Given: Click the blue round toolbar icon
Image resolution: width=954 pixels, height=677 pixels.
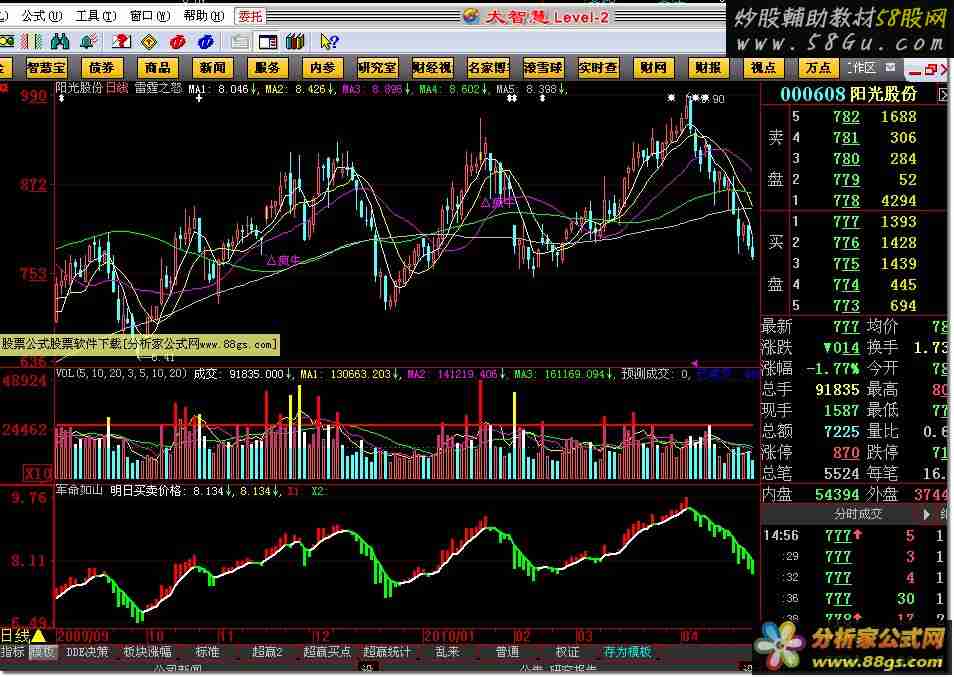Looking at the screenshot, I should coord(206,41).
